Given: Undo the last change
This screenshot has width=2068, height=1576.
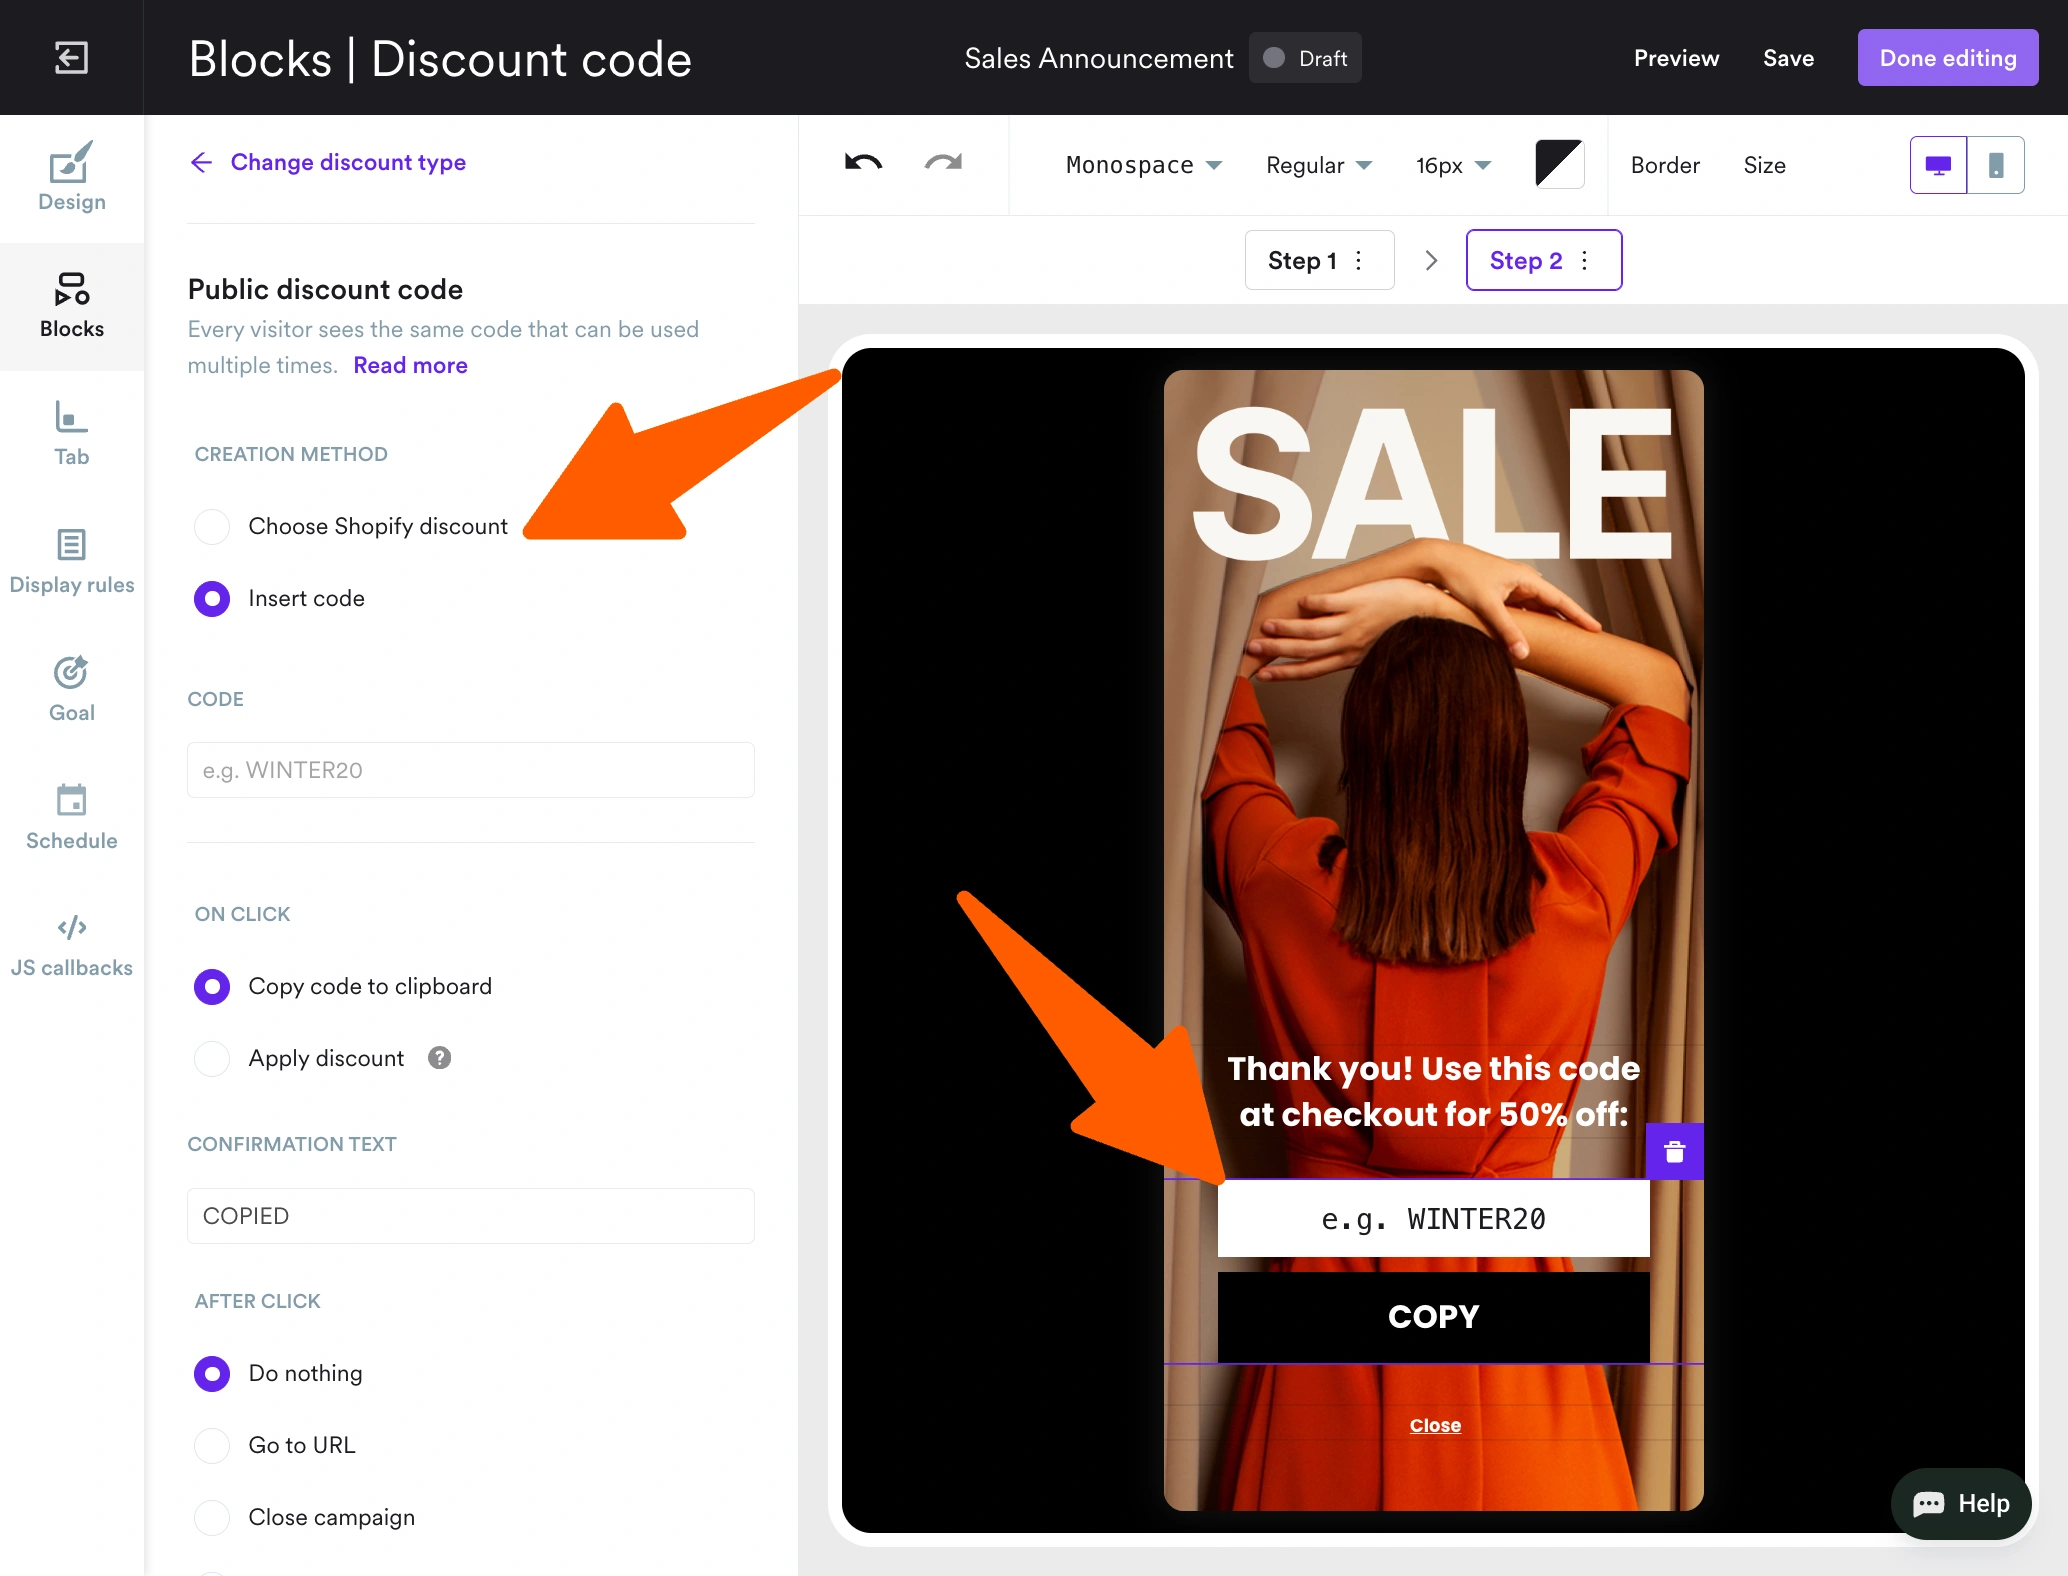Looking at the screenshot, I should click(863, 165).
